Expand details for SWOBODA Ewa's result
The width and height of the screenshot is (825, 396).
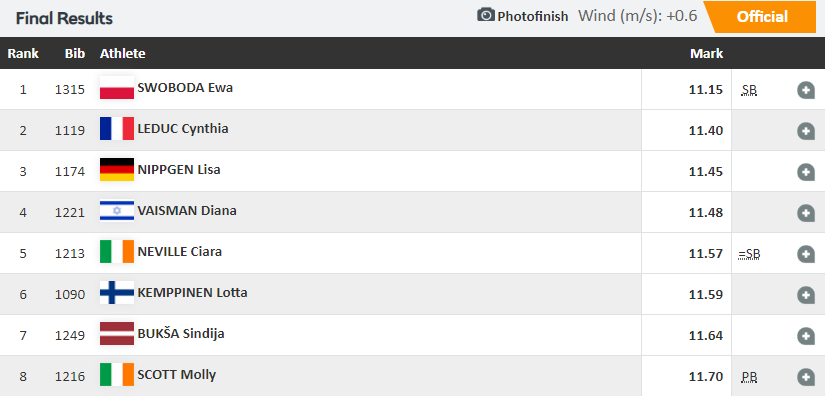point(806,90)
